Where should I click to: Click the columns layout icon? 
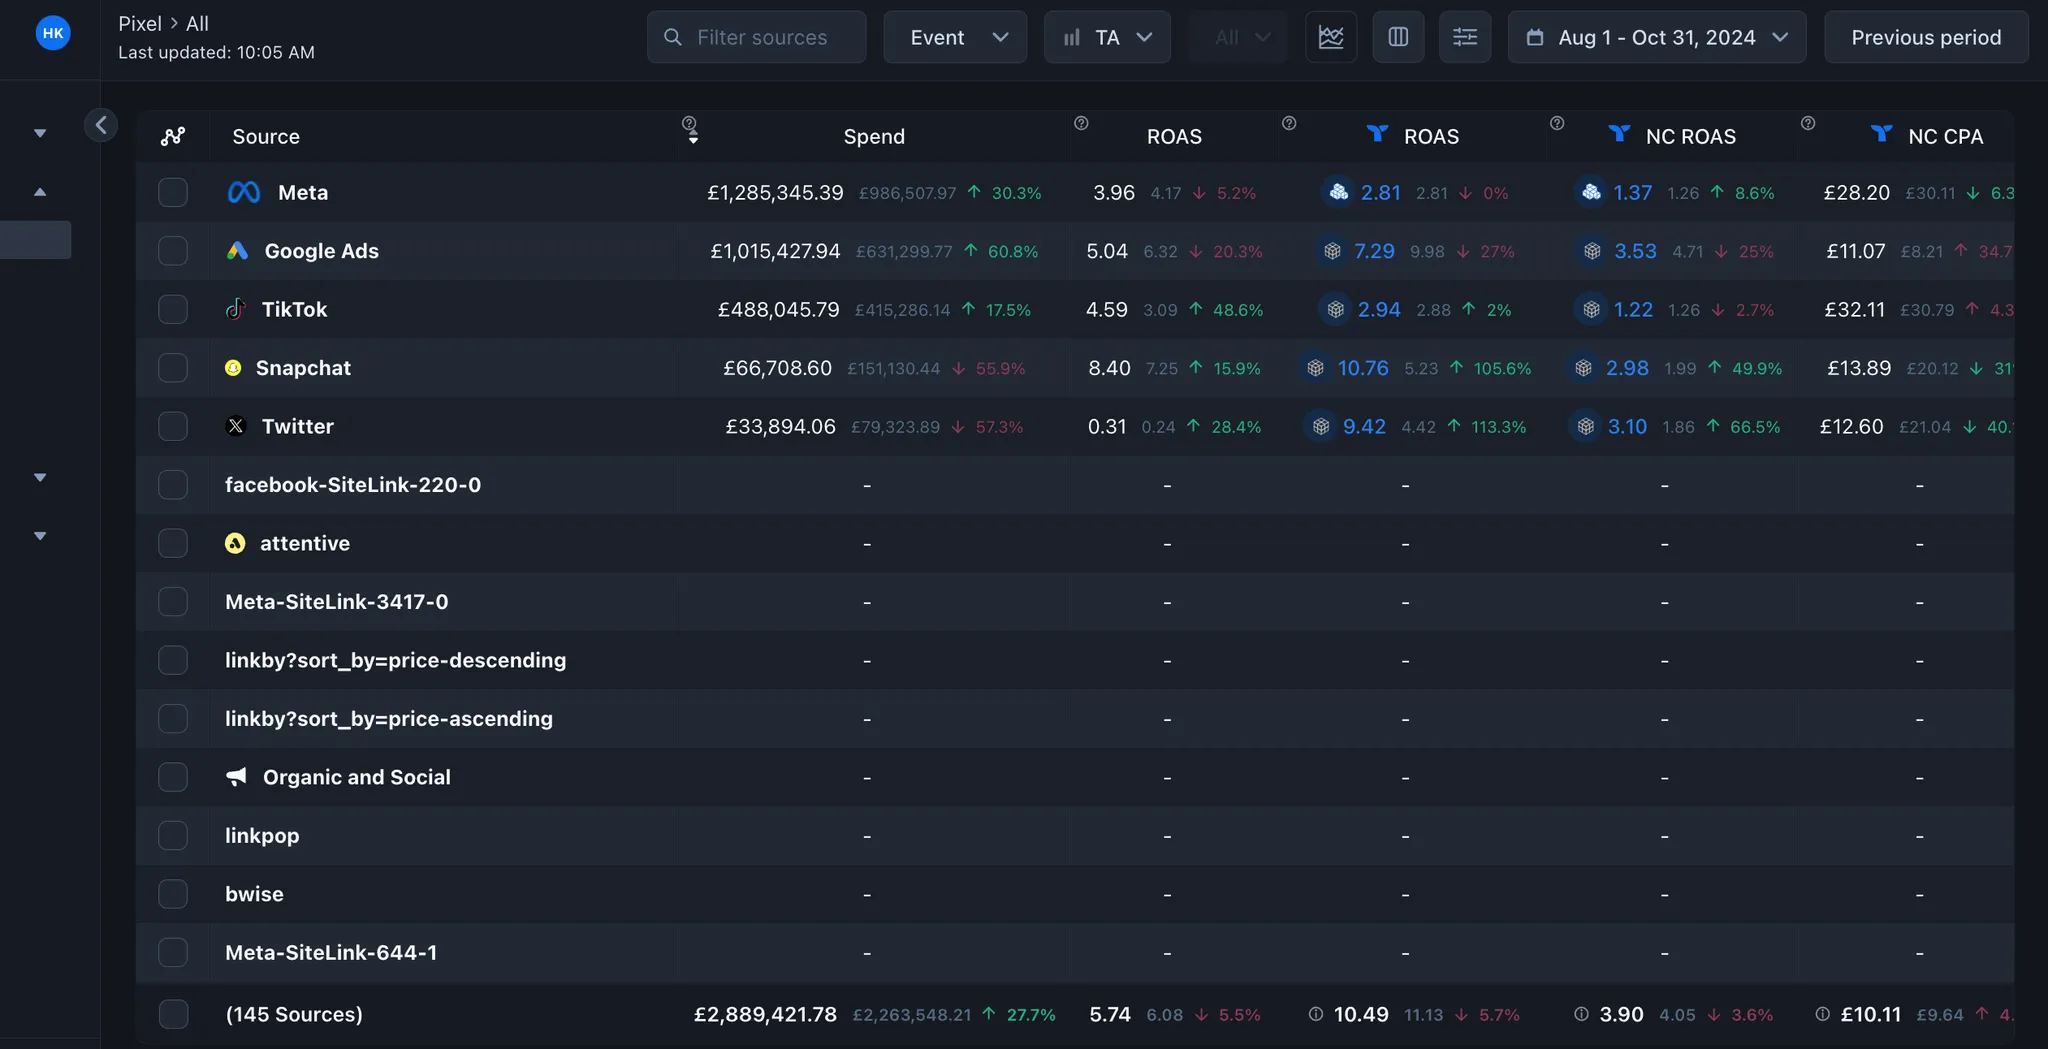click(1398, 37)
